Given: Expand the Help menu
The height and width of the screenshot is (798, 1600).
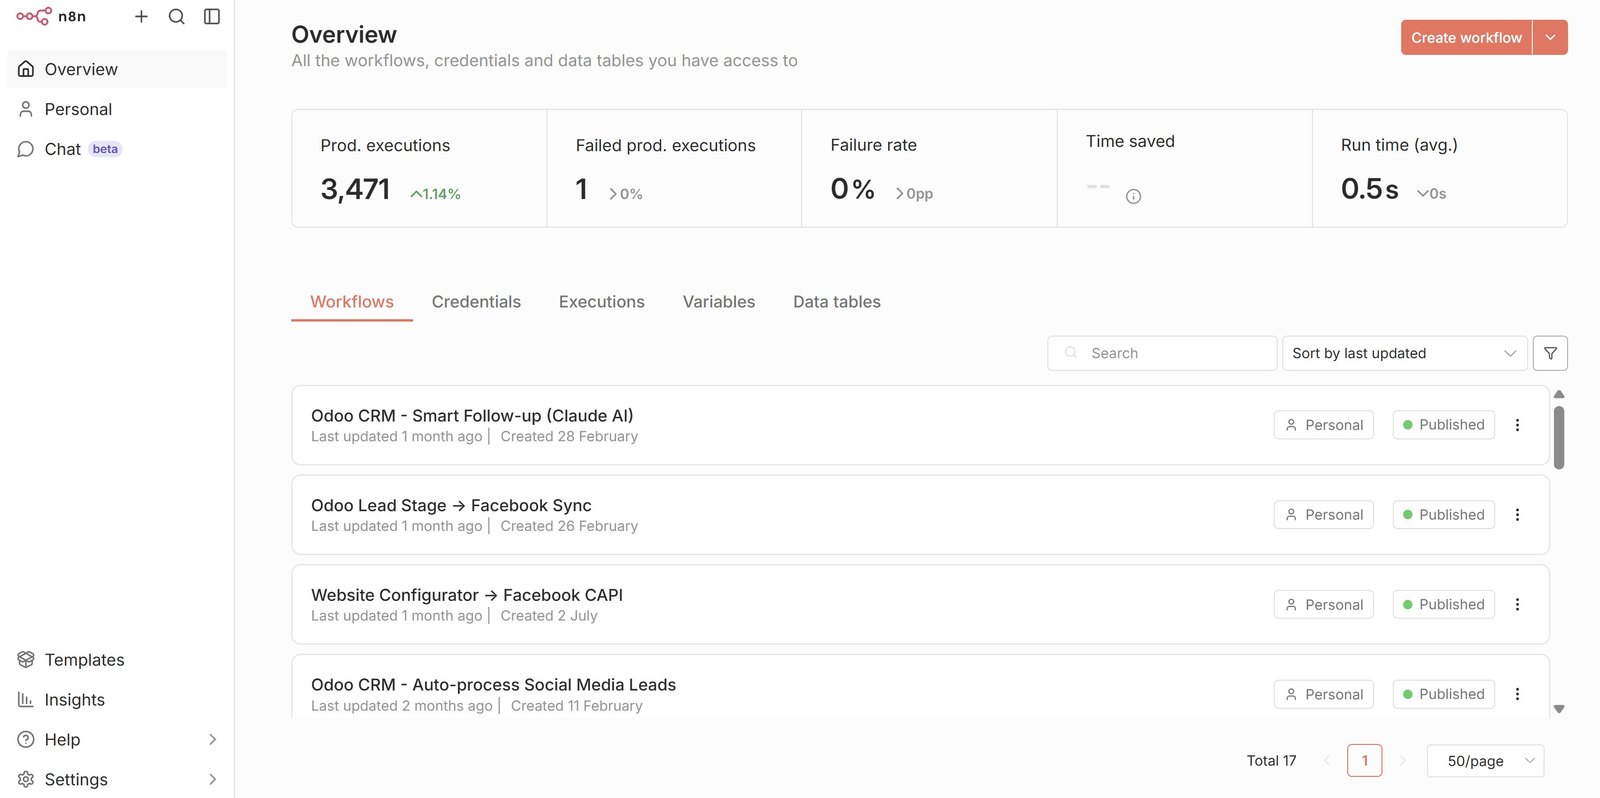Looking at the screenshot, I should point(117,740).
